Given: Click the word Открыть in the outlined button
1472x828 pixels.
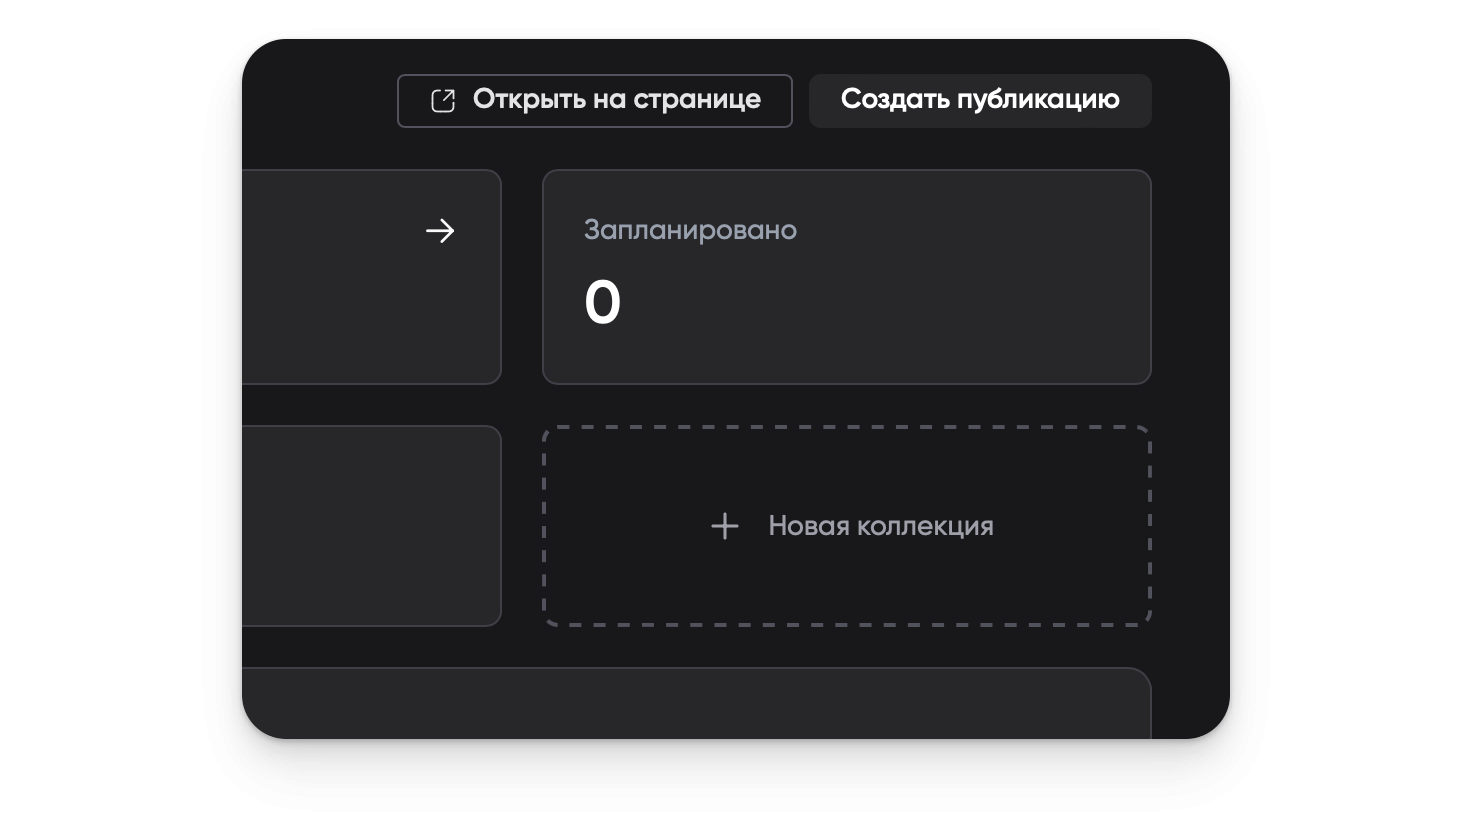Looking at the screenshot, I should click(x=522, y=100).
